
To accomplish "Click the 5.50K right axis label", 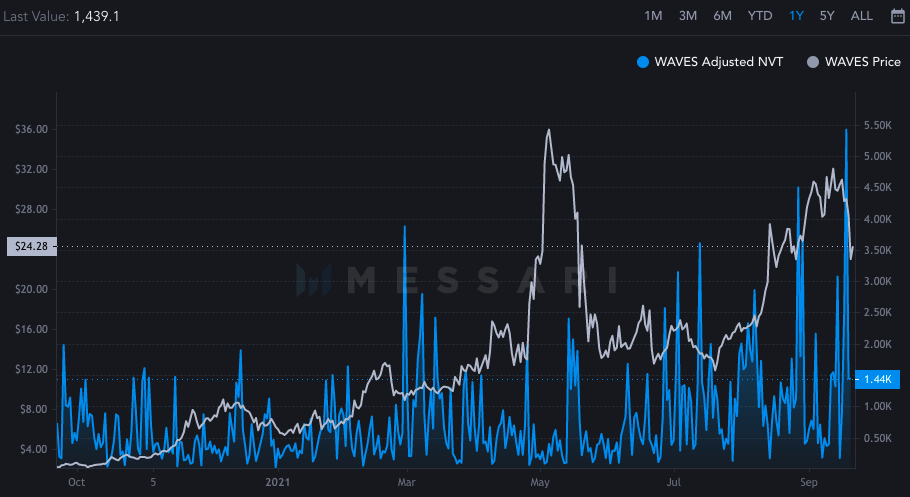I will pyautogui.click(x=878, y=125).
